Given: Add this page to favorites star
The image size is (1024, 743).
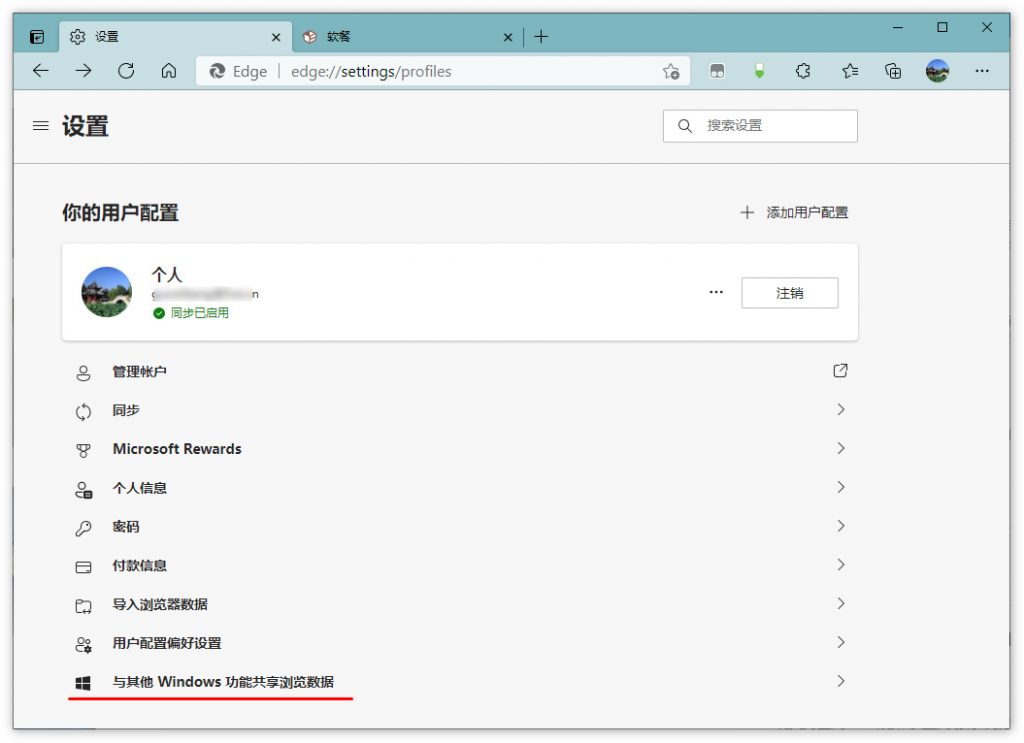Looking at the screenshot, I should click(x=671, y=71).
